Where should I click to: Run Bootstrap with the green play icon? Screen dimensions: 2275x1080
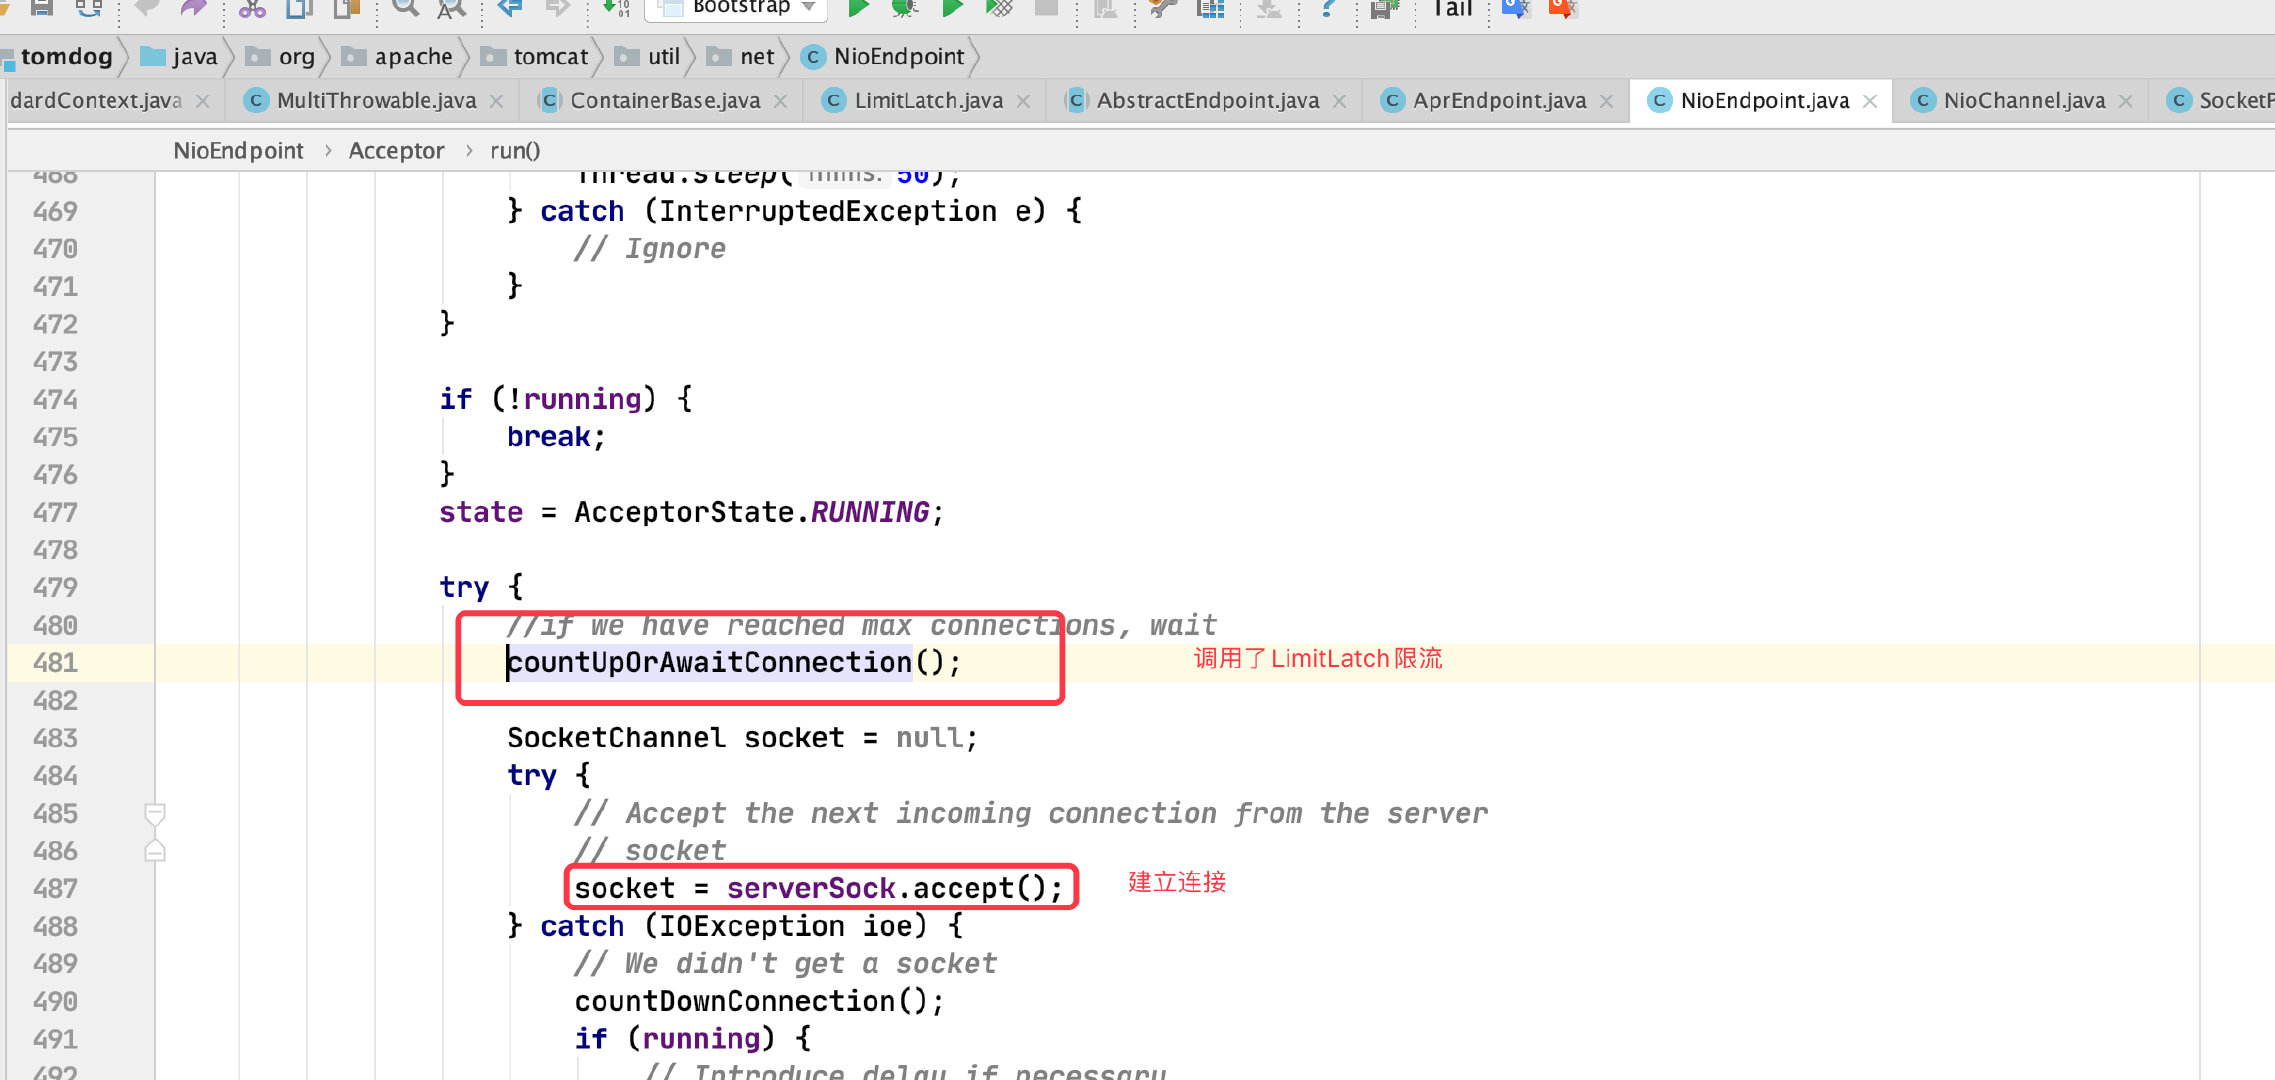pyautogui.click(x=858, y=7)
